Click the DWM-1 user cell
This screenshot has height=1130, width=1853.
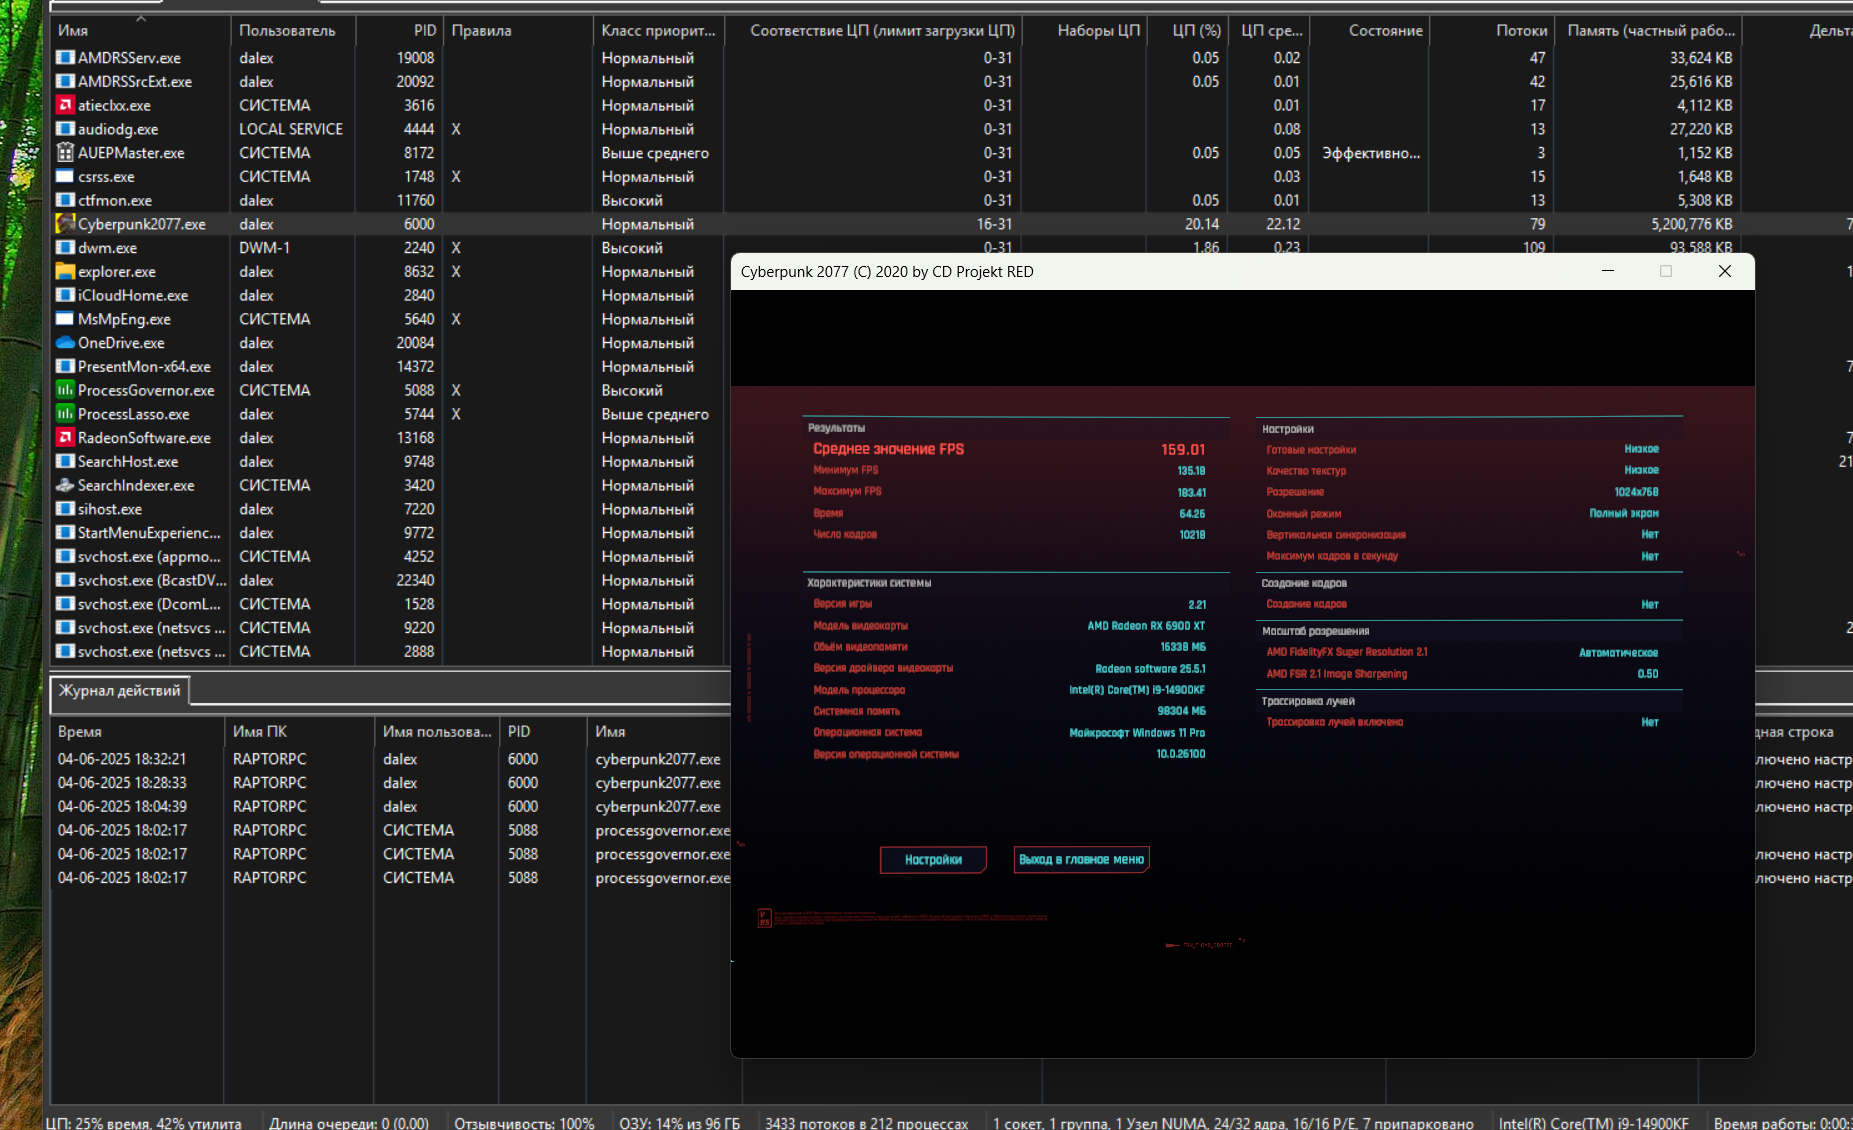(264, 248)
